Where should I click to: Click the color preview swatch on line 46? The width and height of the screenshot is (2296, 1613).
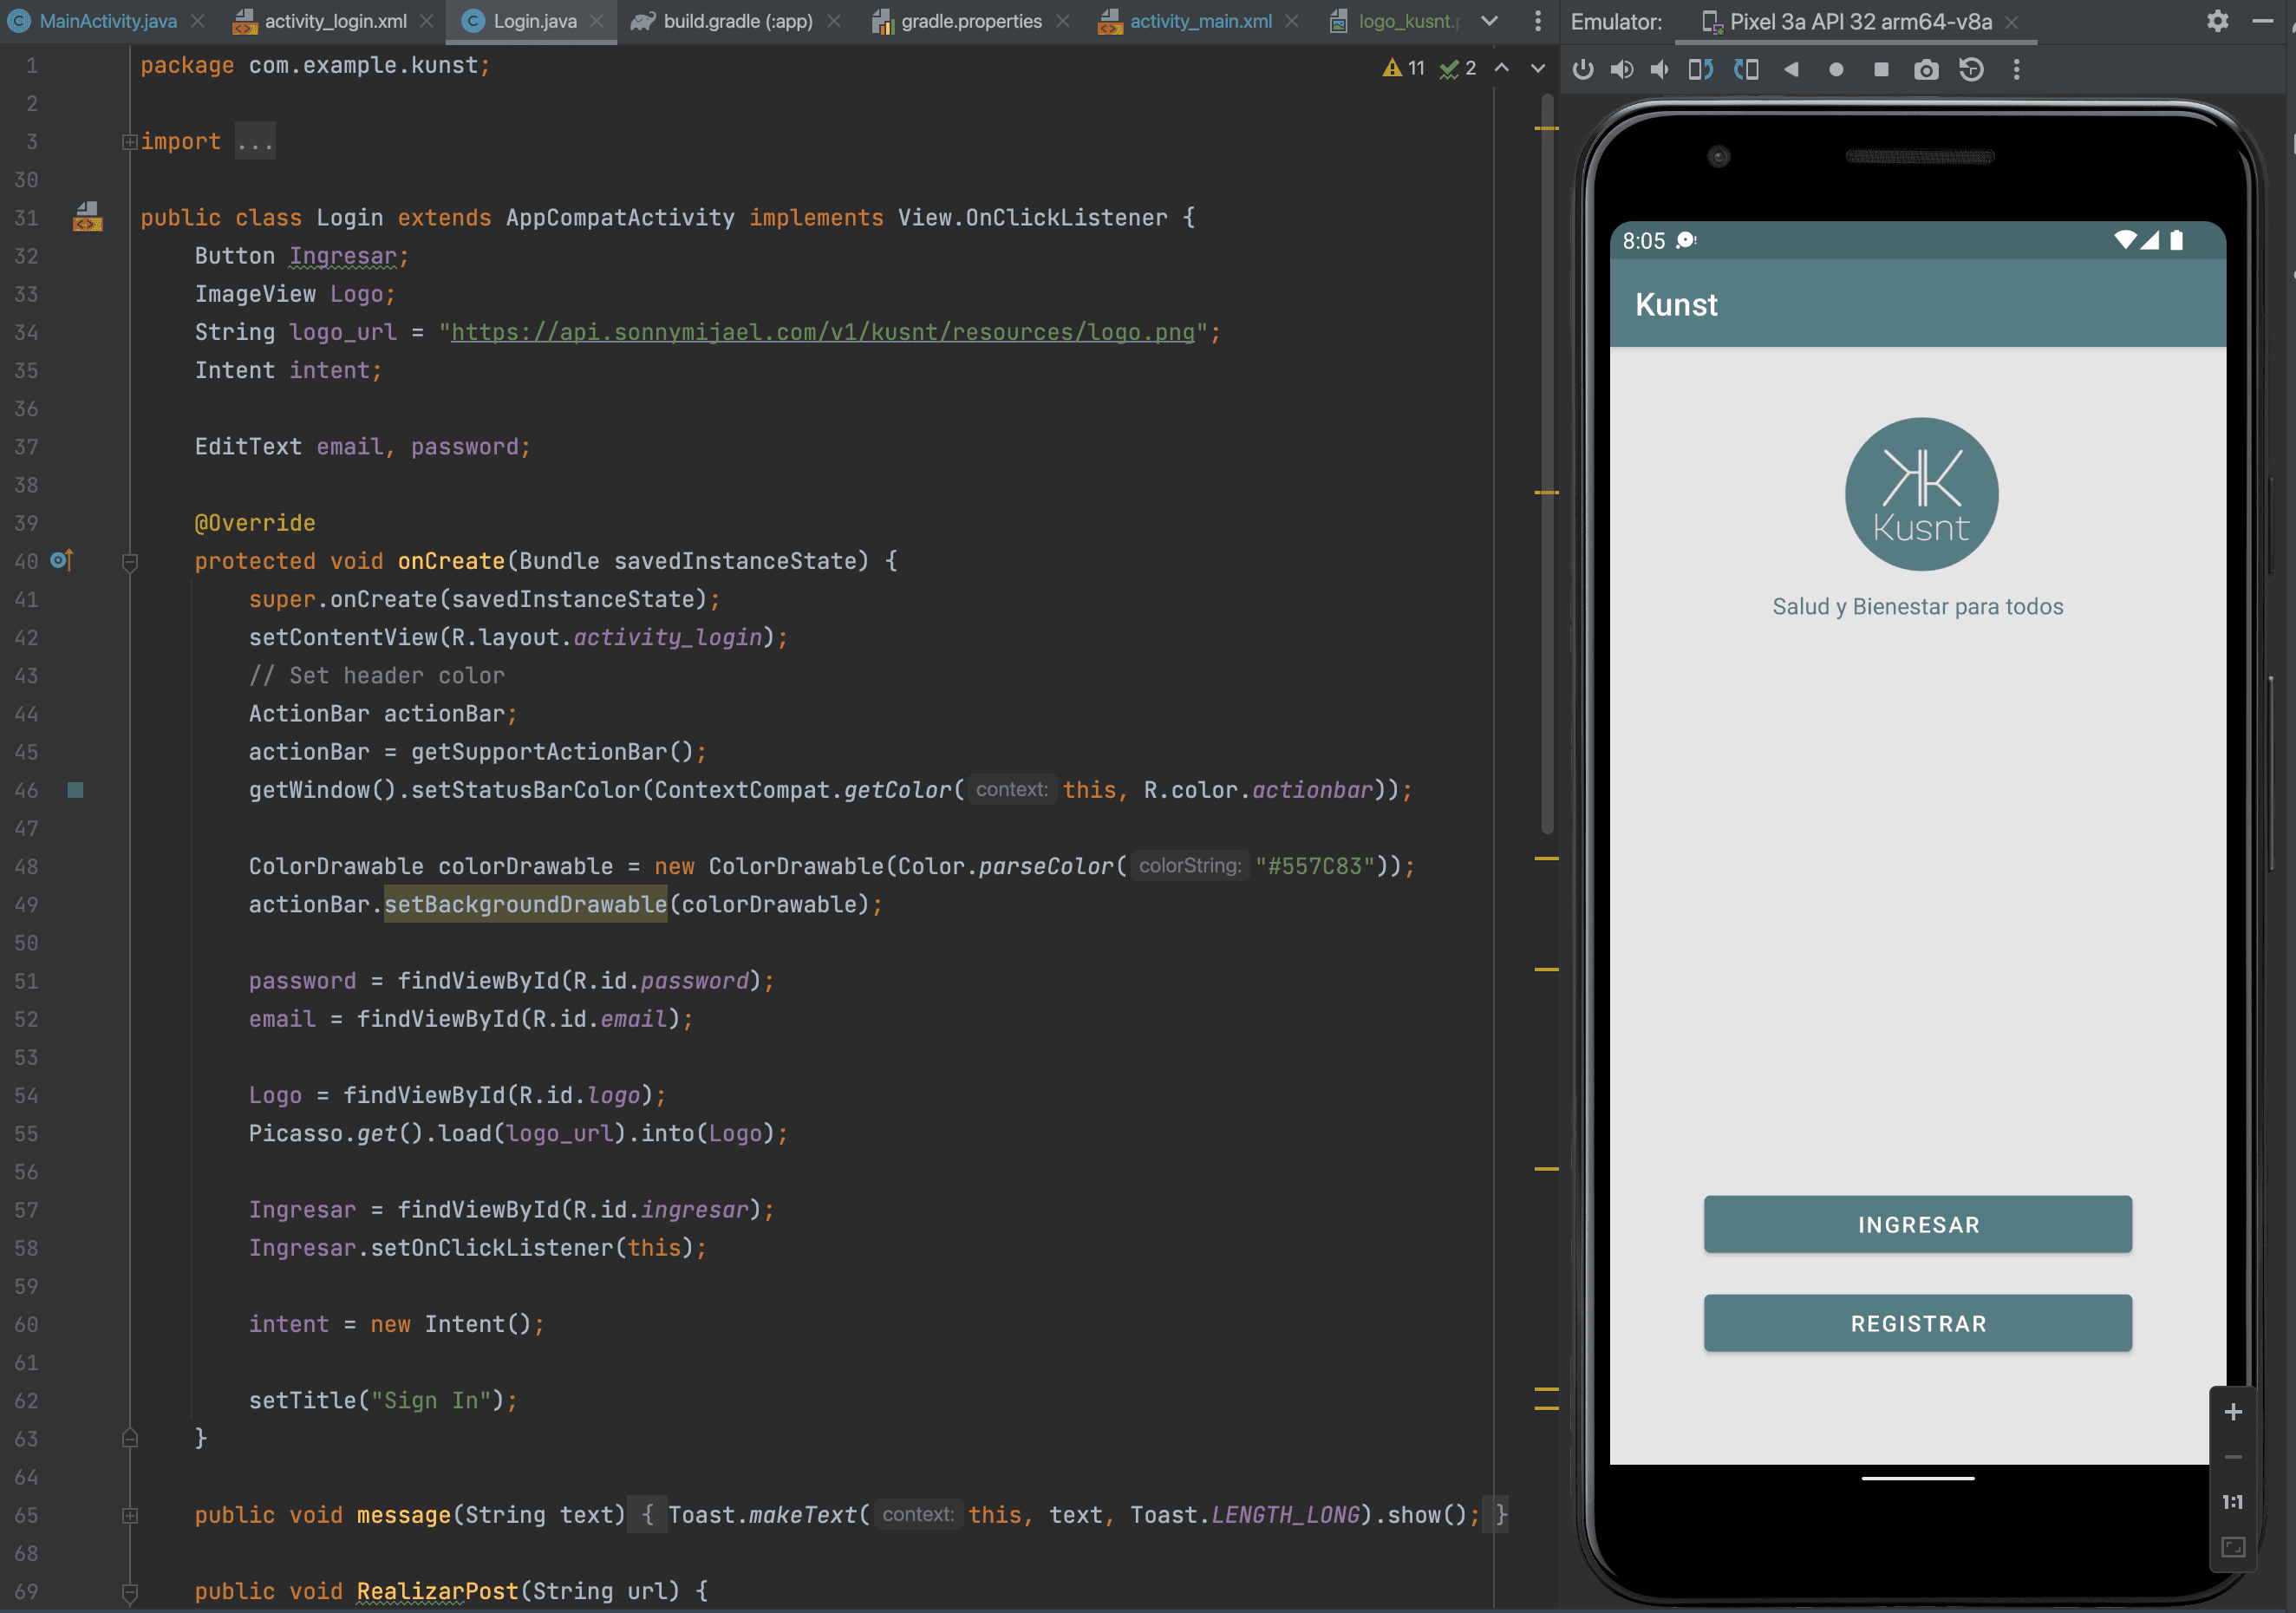[x=75, y=790]
